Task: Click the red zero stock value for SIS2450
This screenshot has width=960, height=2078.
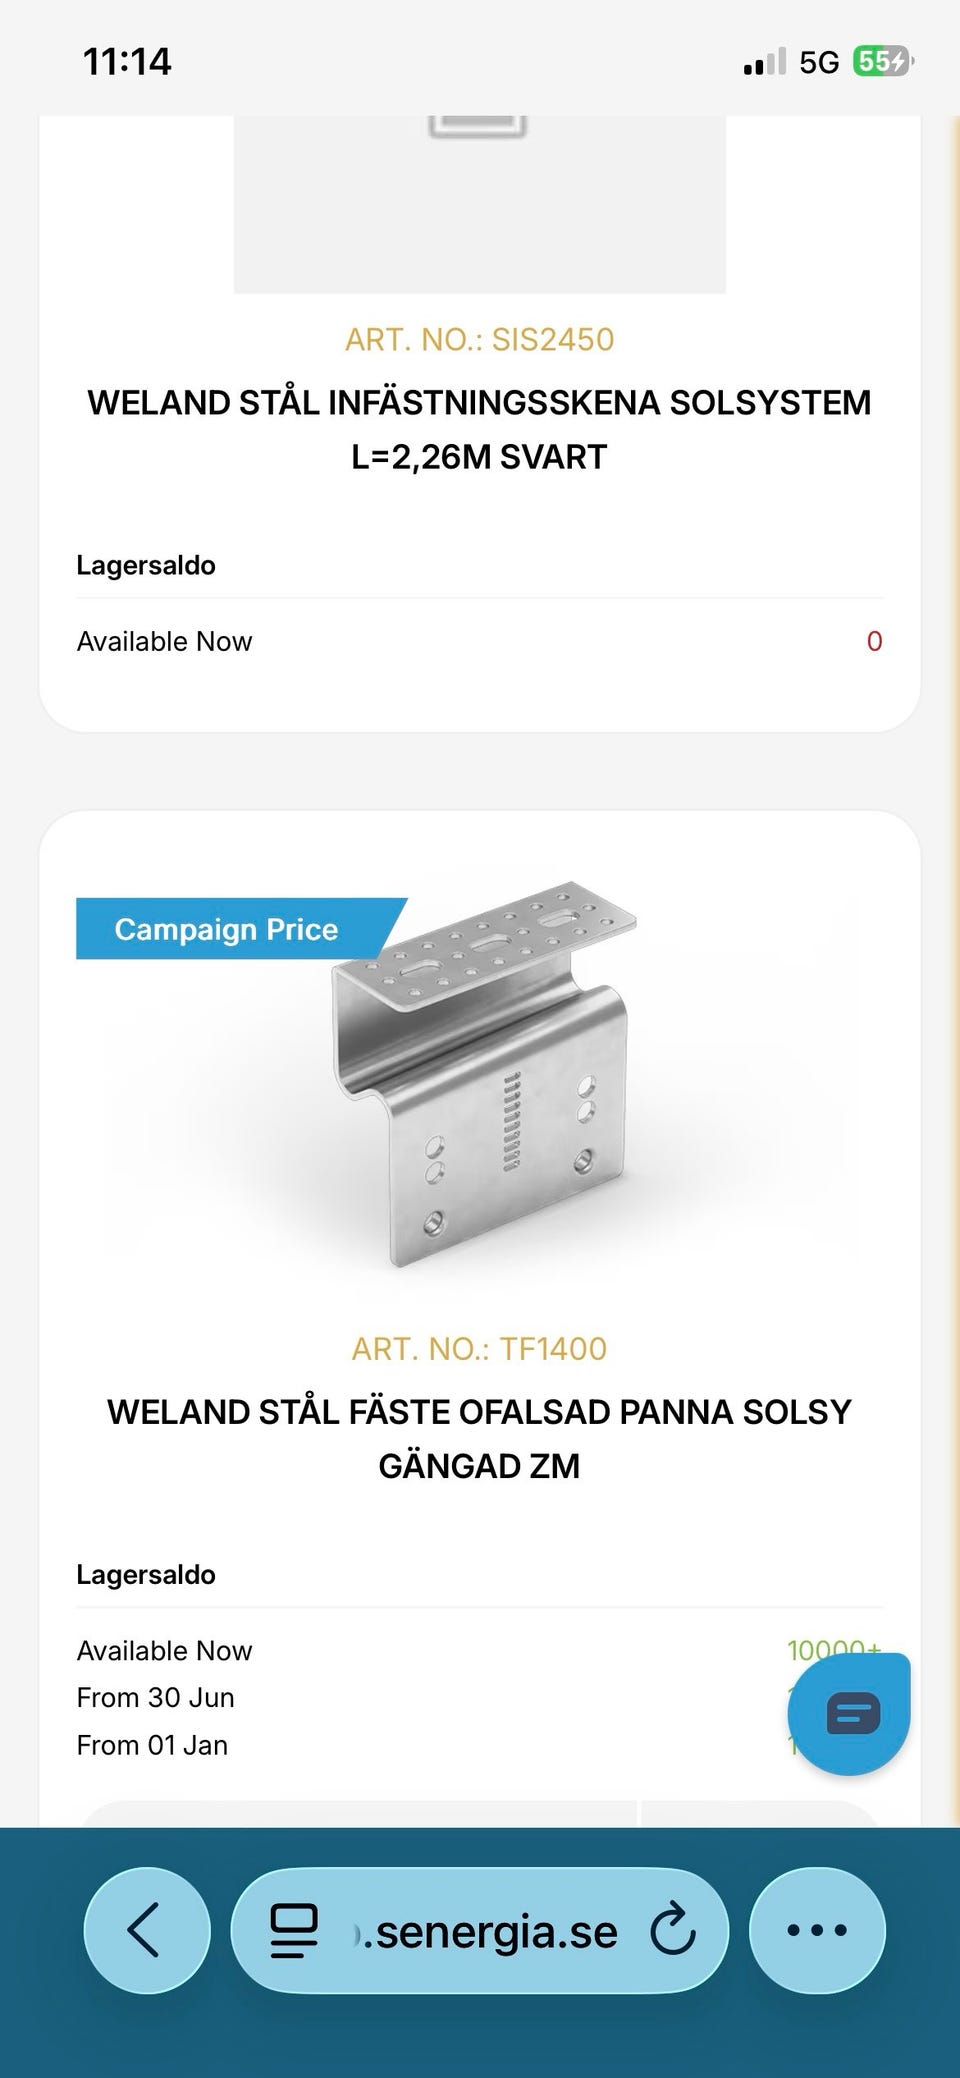Action: (874, 642)
